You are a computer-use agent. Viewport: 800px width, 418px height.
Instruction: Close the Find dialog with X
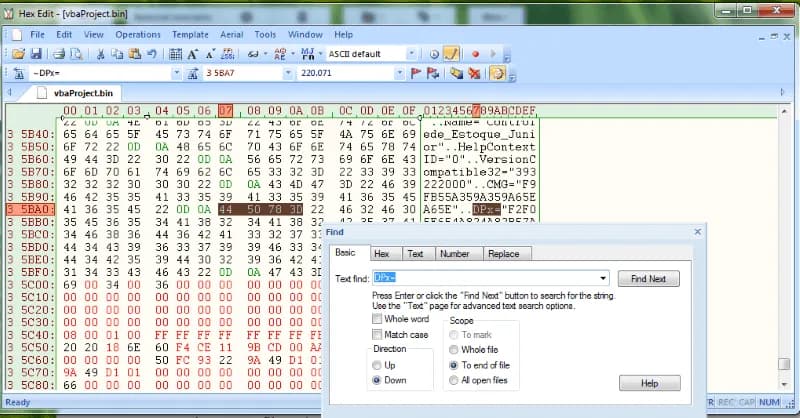[697, 232]
